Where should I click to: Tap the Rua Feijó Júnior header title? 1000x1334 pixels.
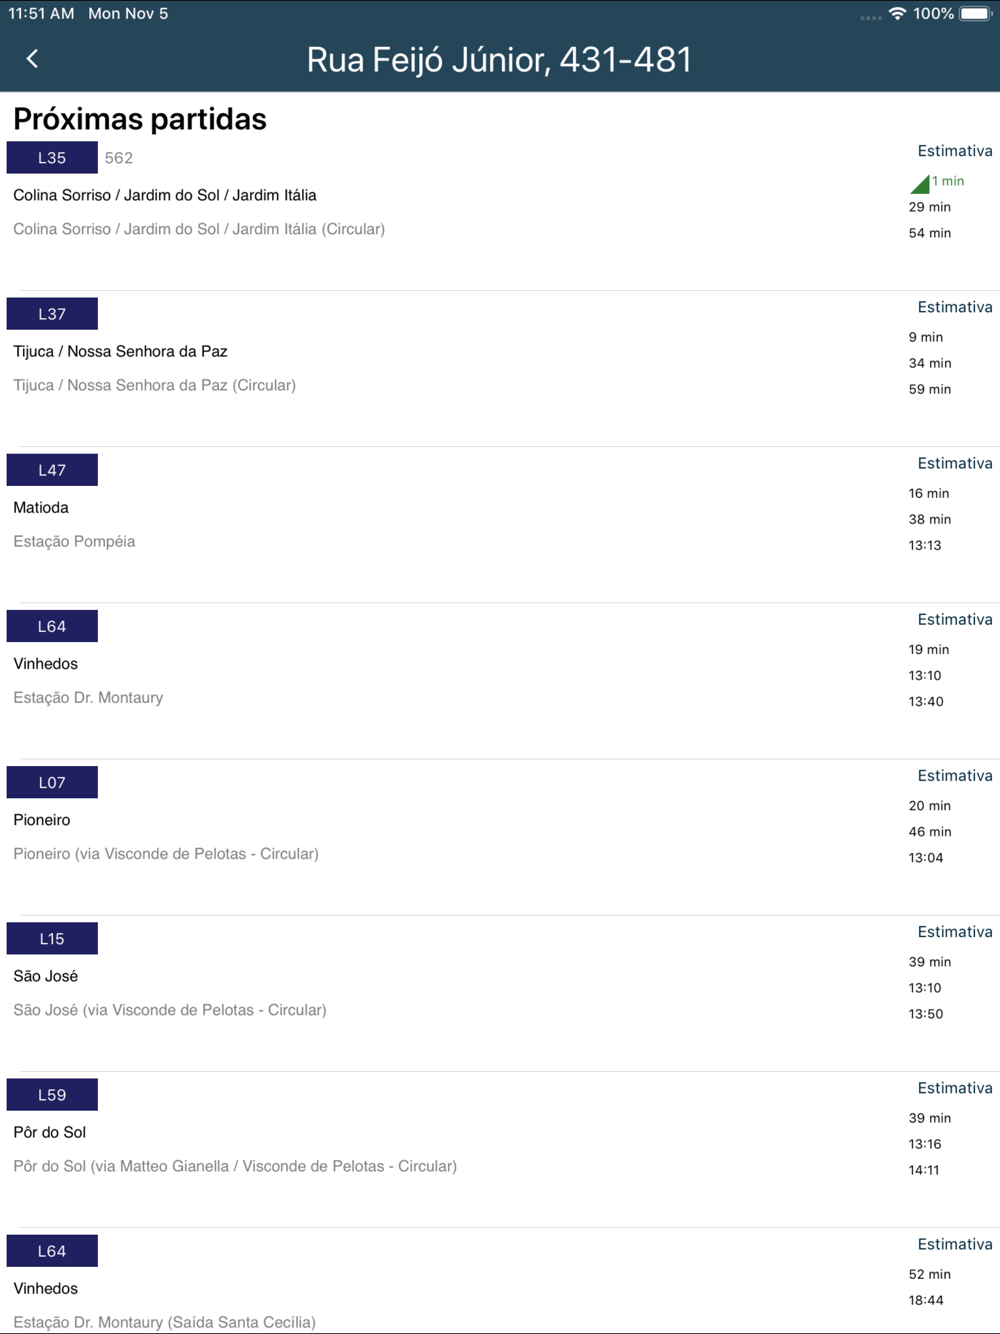pos(499,60)
